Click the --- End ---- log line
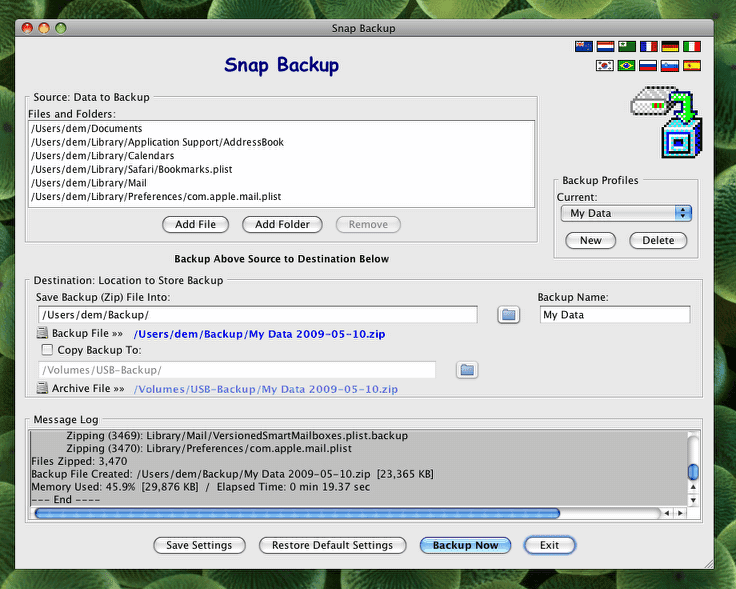 click(x=65, y=499)
